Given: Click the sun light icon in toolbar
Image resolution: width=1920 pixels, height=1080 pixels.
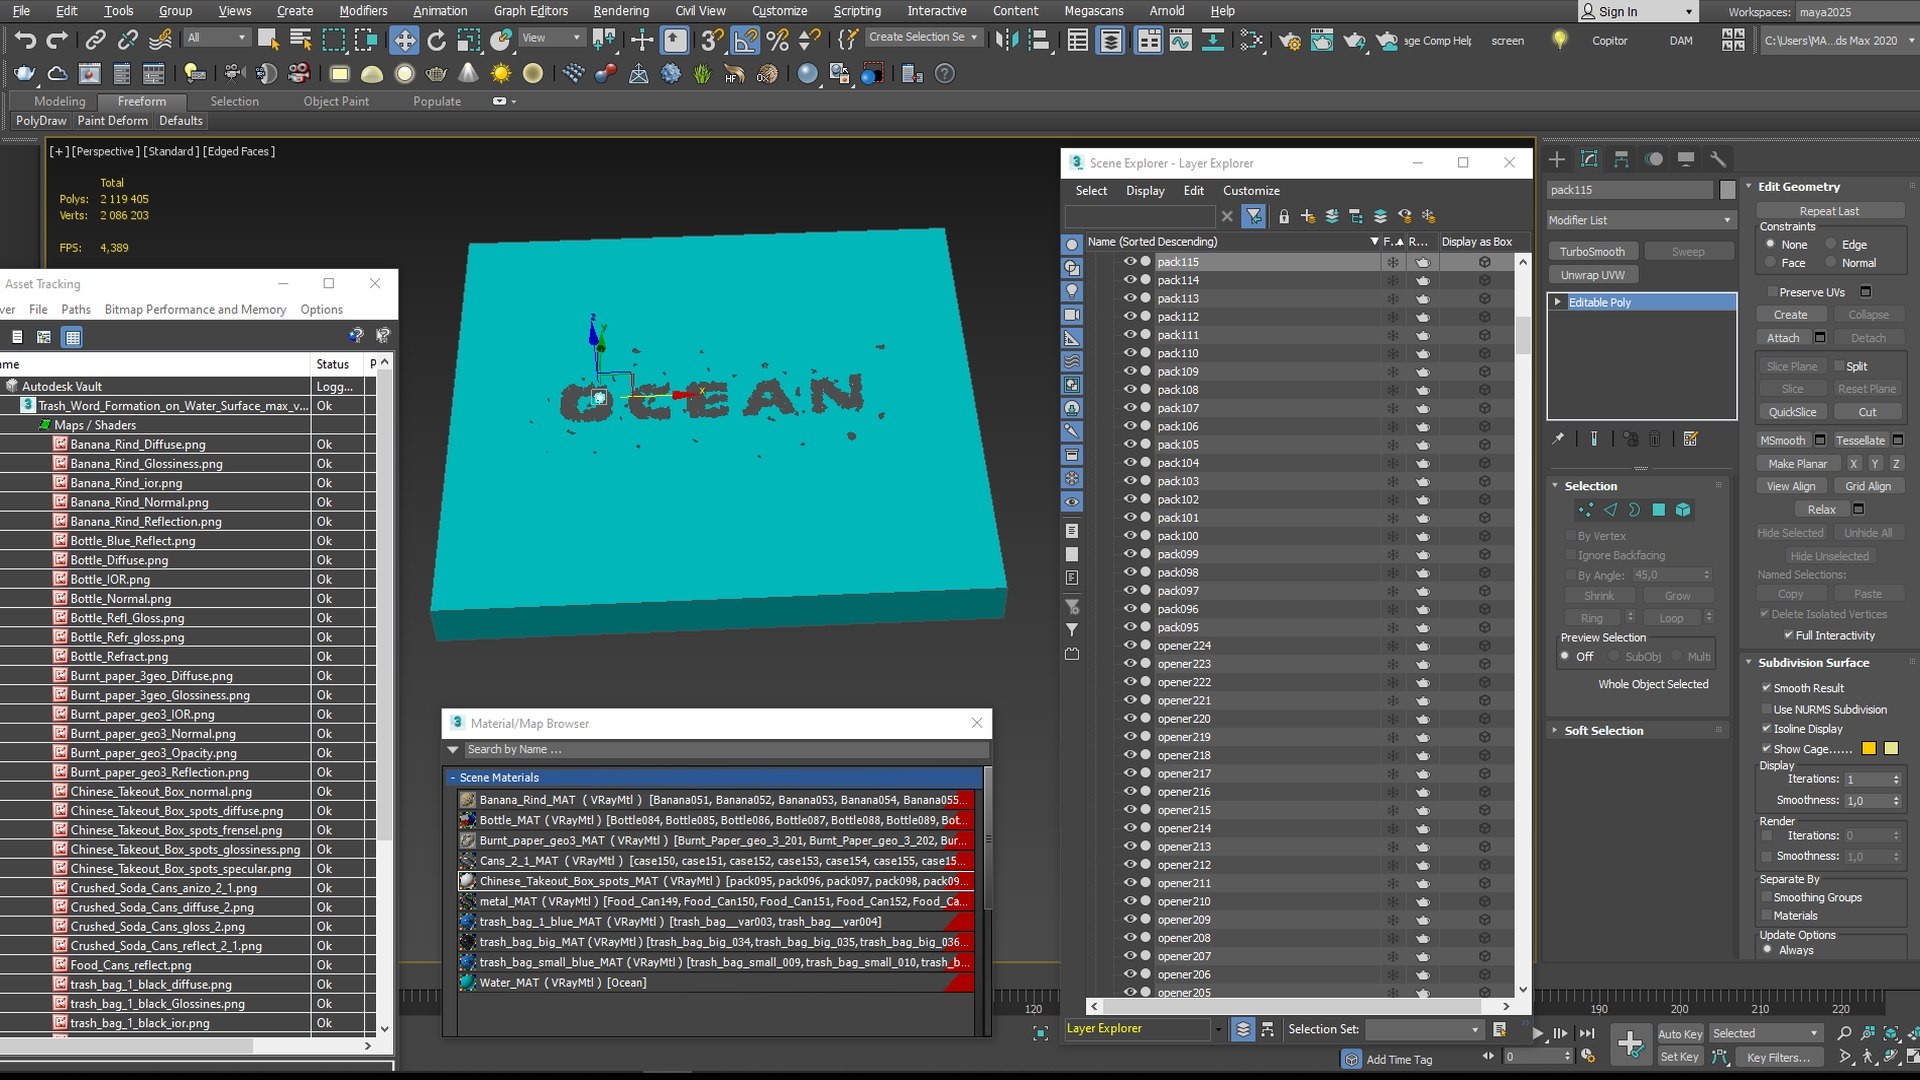Looking at the screenshot, I should tap(501, 74).
